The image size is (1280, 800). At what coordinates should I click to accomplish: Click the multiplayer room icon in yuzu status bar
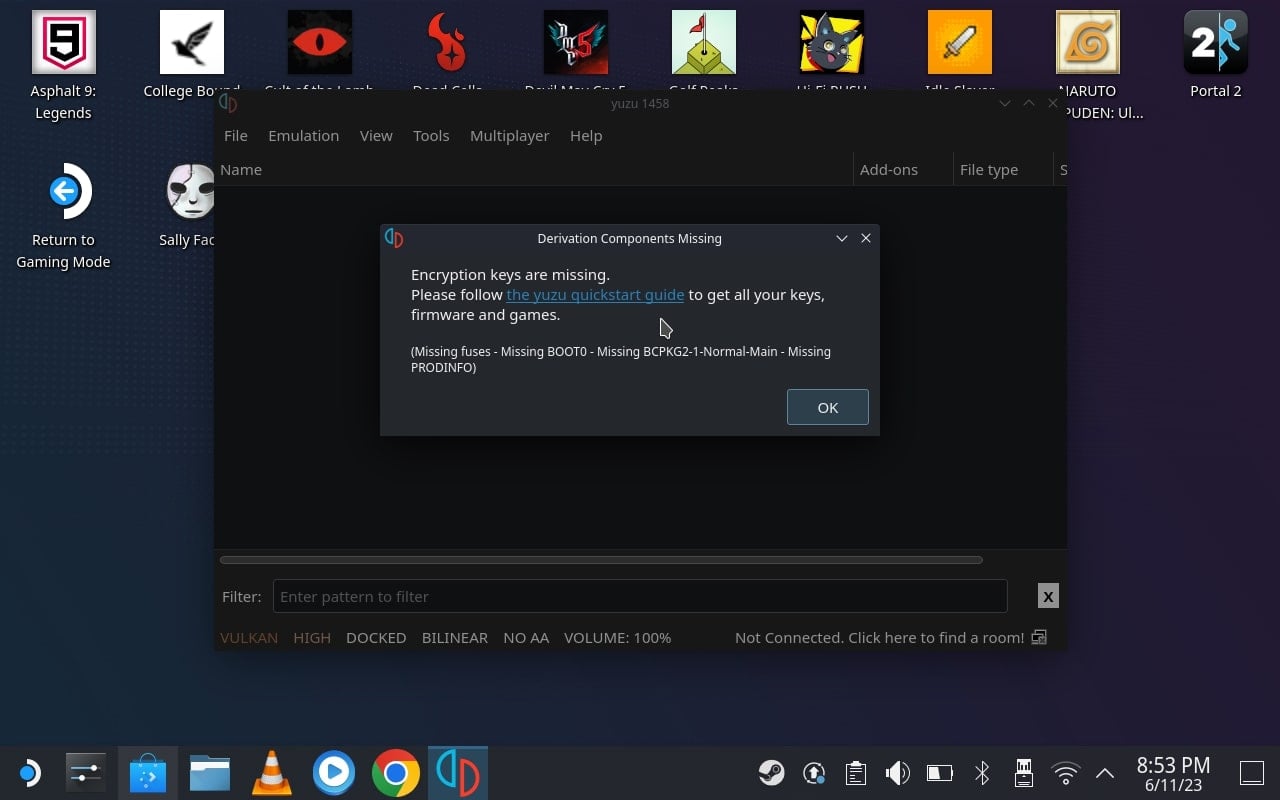tap(1039, 637)
